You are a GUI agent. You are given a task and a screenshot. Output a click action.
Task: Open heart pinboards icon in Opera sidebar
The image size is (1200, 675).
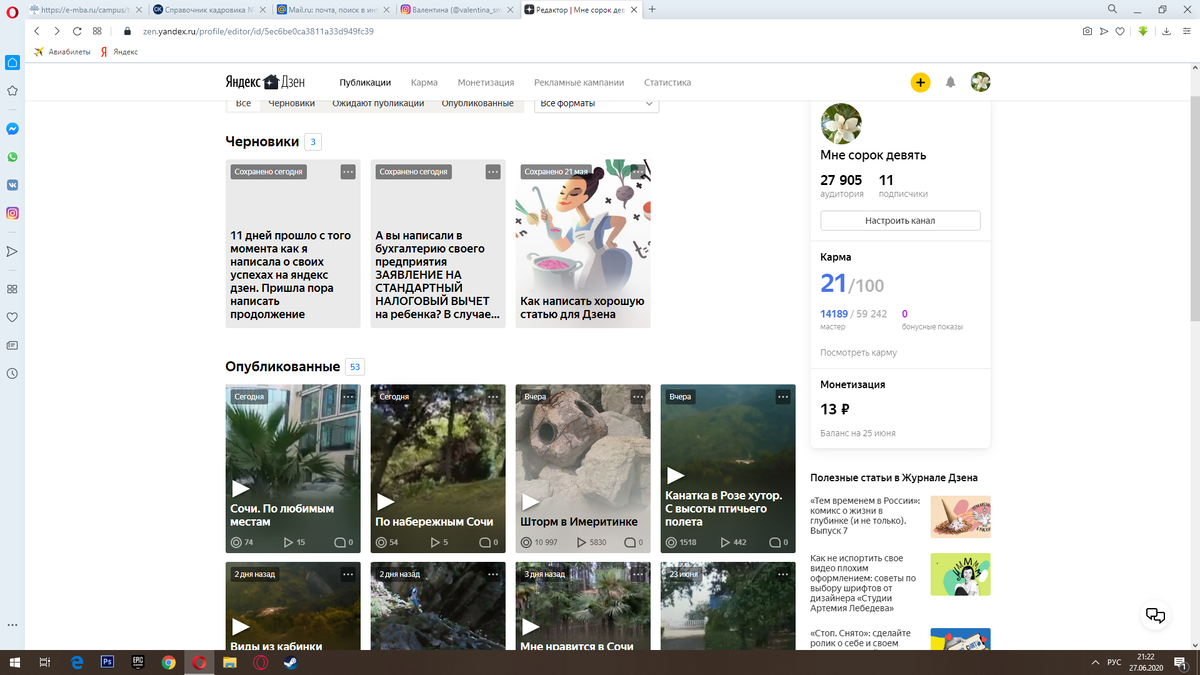13,317
